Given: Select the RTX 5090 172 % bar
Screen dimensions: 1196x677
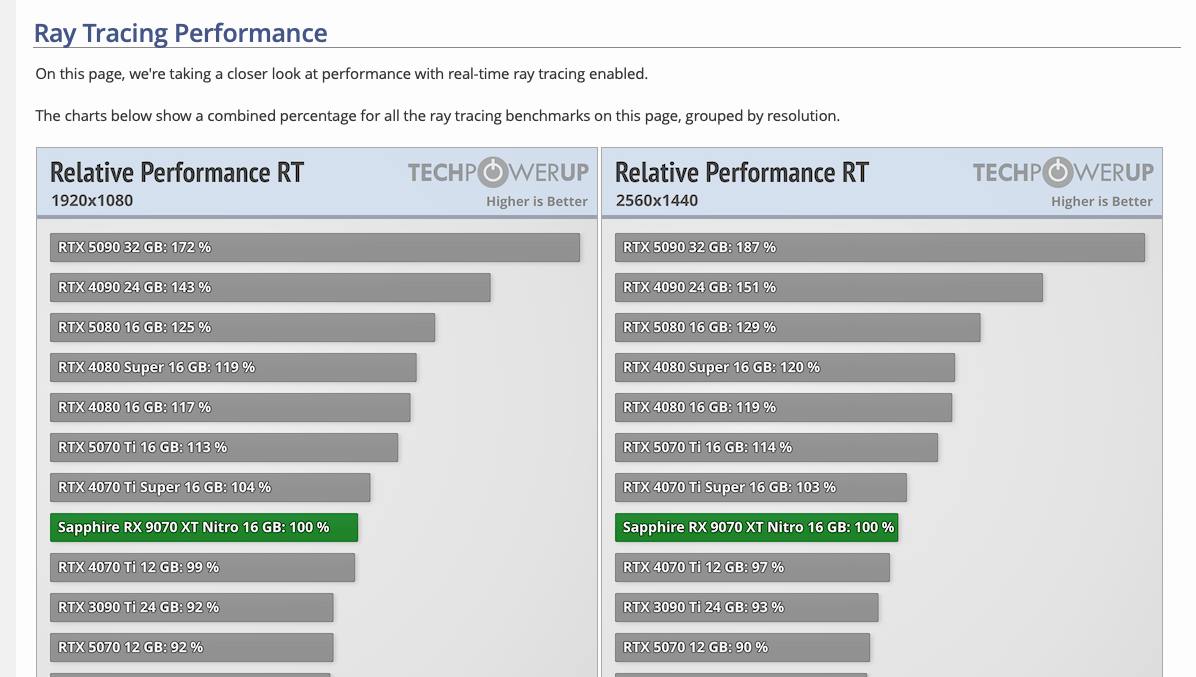Looking at the screenshot, I should coord(314,248).
